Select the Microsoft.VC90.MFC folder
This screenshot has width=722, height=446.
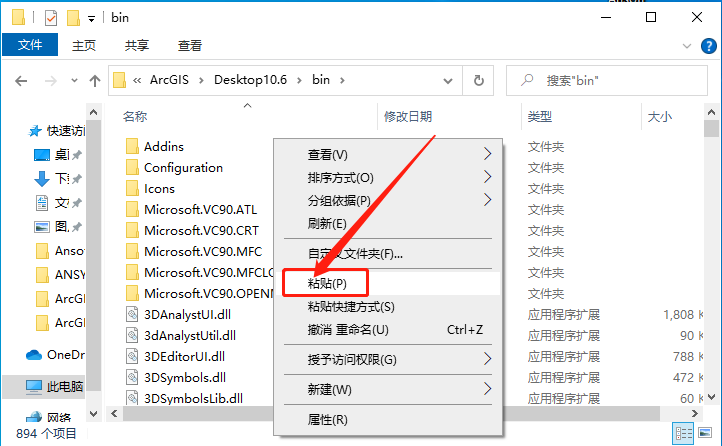(193, 252)
